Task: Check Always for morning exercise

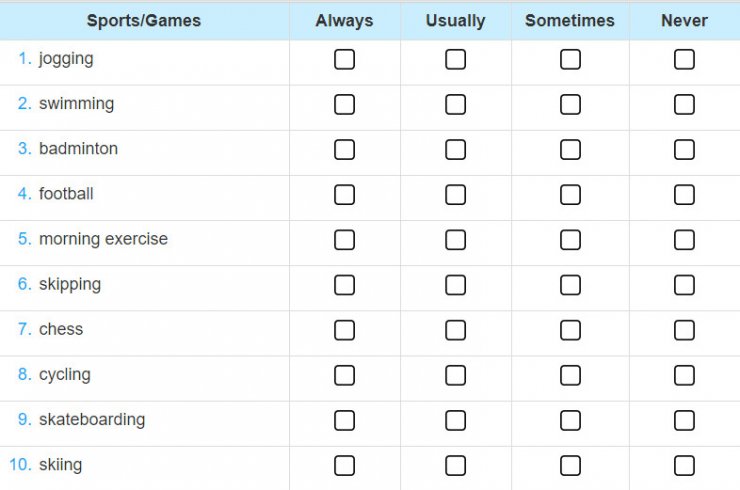Action: tap(344, 240)
